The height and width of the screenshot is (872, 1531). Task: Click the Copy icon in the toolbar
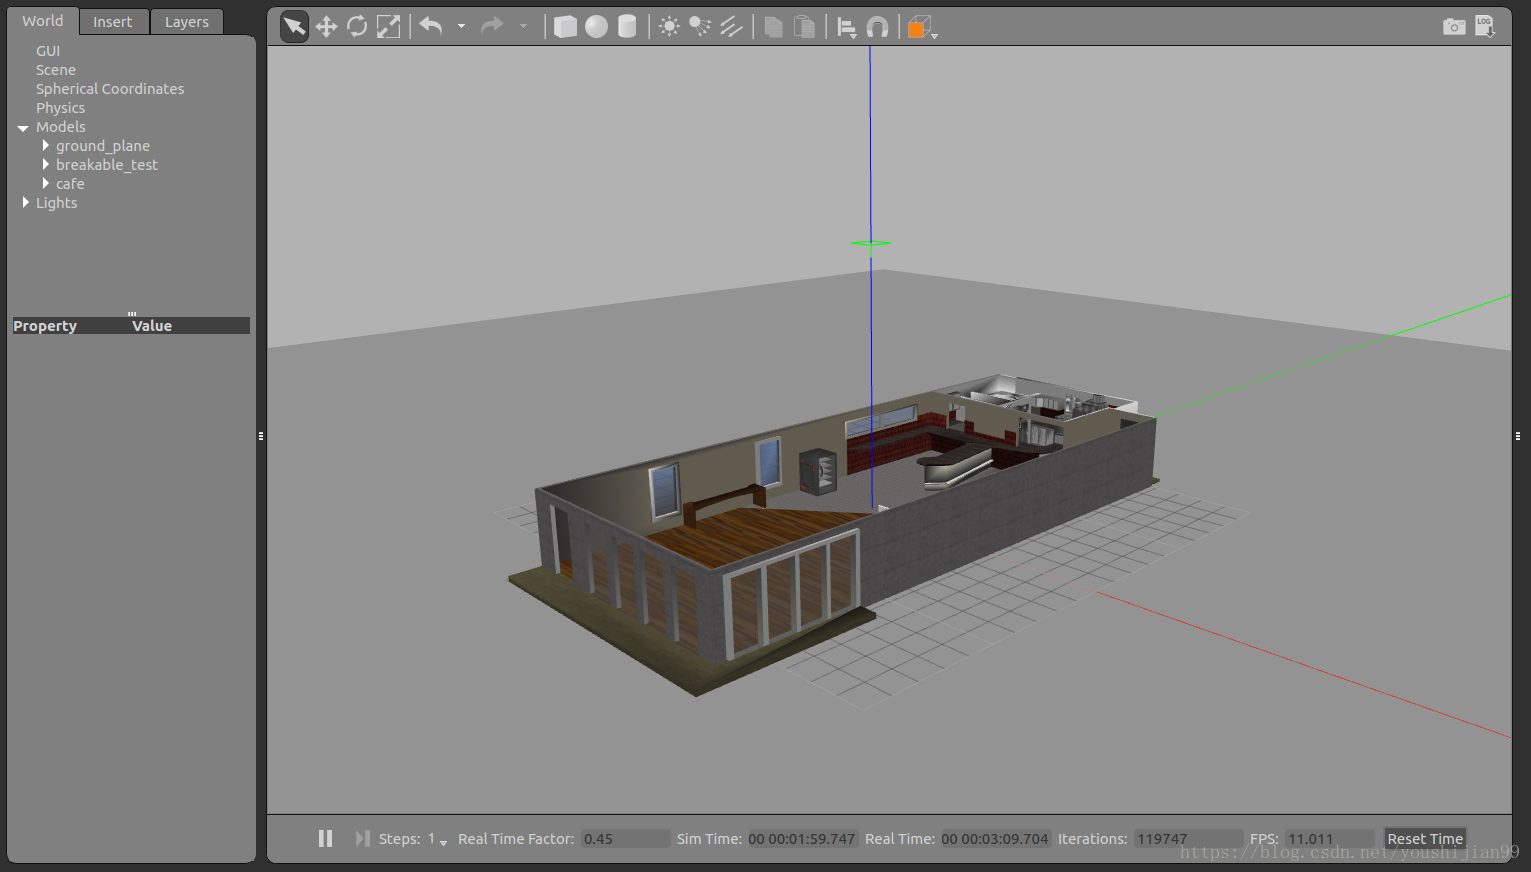pyautogui.click(x=773, y=27)
